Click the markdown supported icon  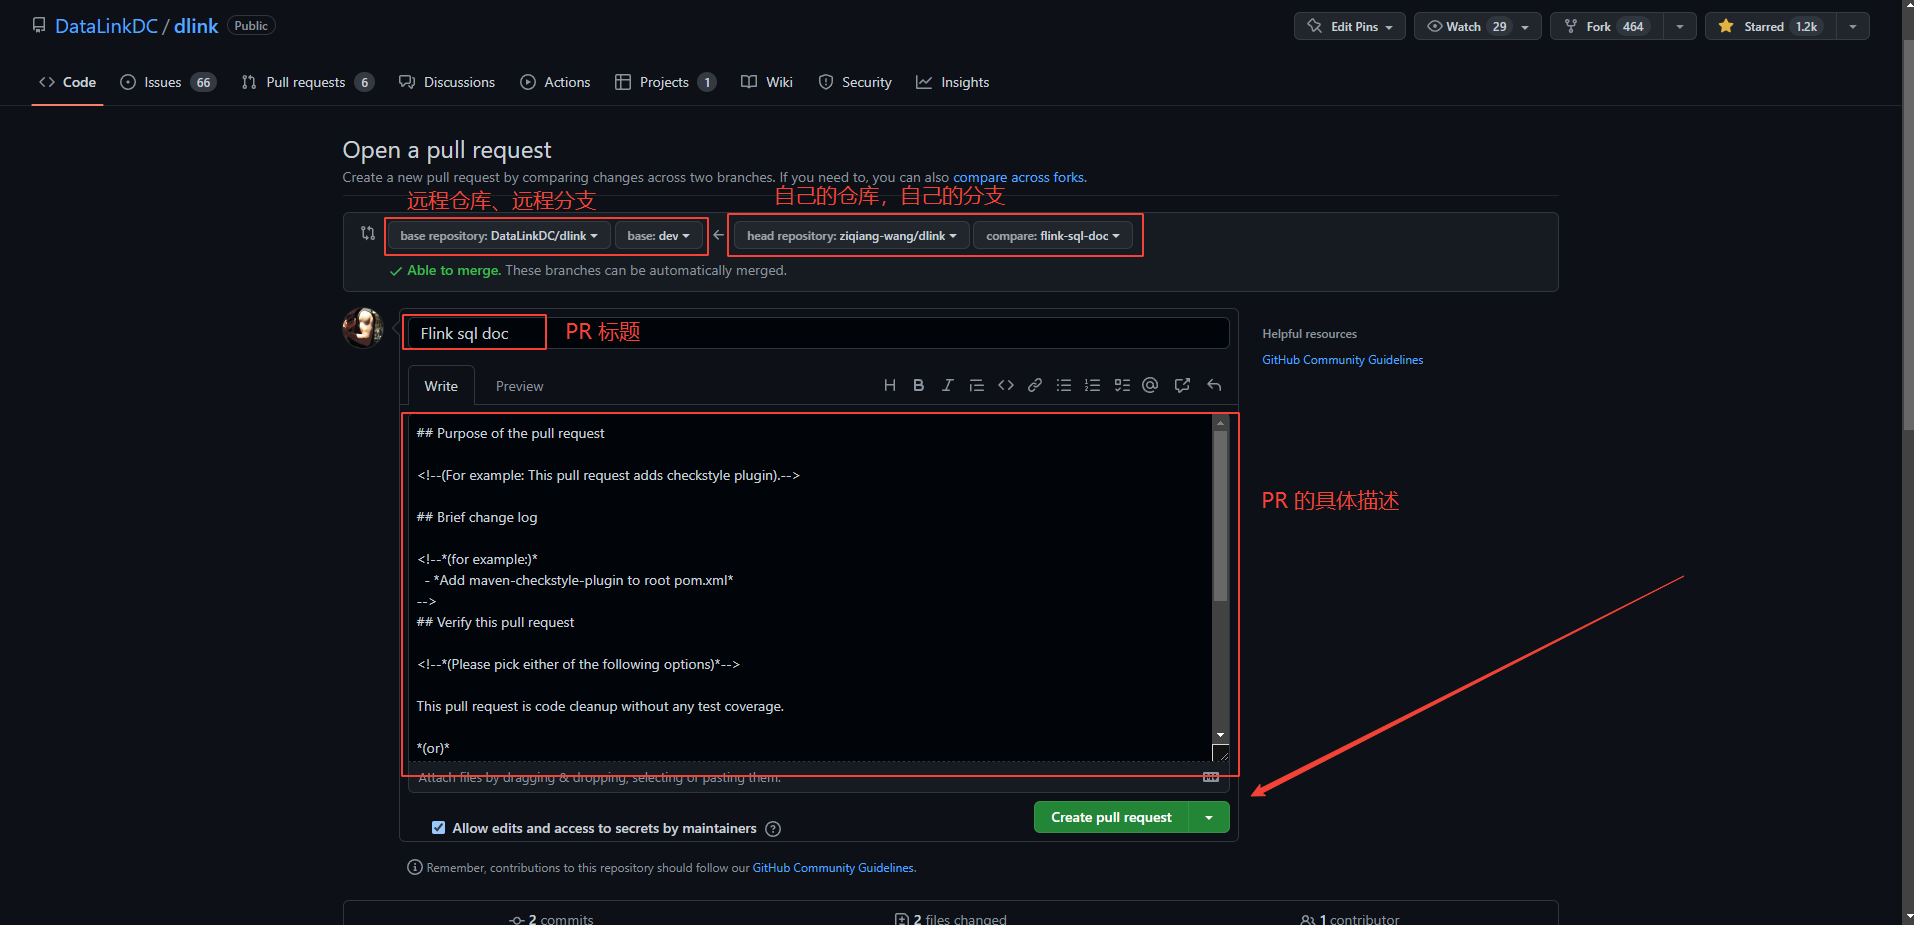[1211, 777]
